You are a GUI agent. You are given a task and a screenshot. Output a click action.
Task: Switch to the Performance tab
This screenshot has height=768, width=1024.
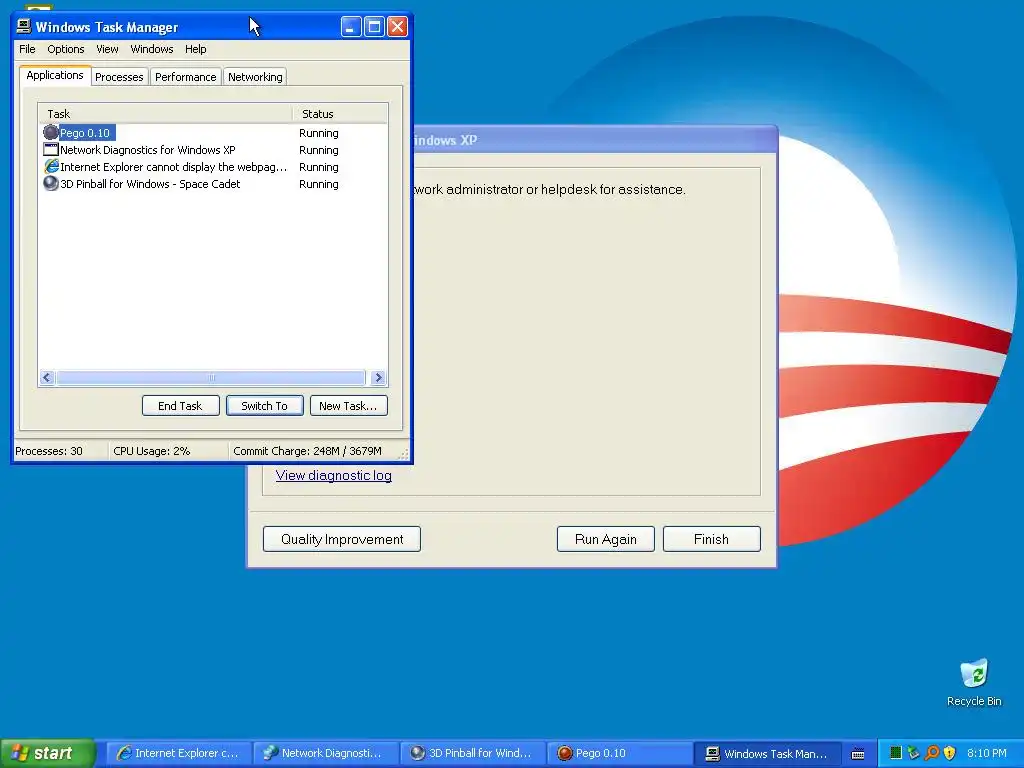(185, 77)
